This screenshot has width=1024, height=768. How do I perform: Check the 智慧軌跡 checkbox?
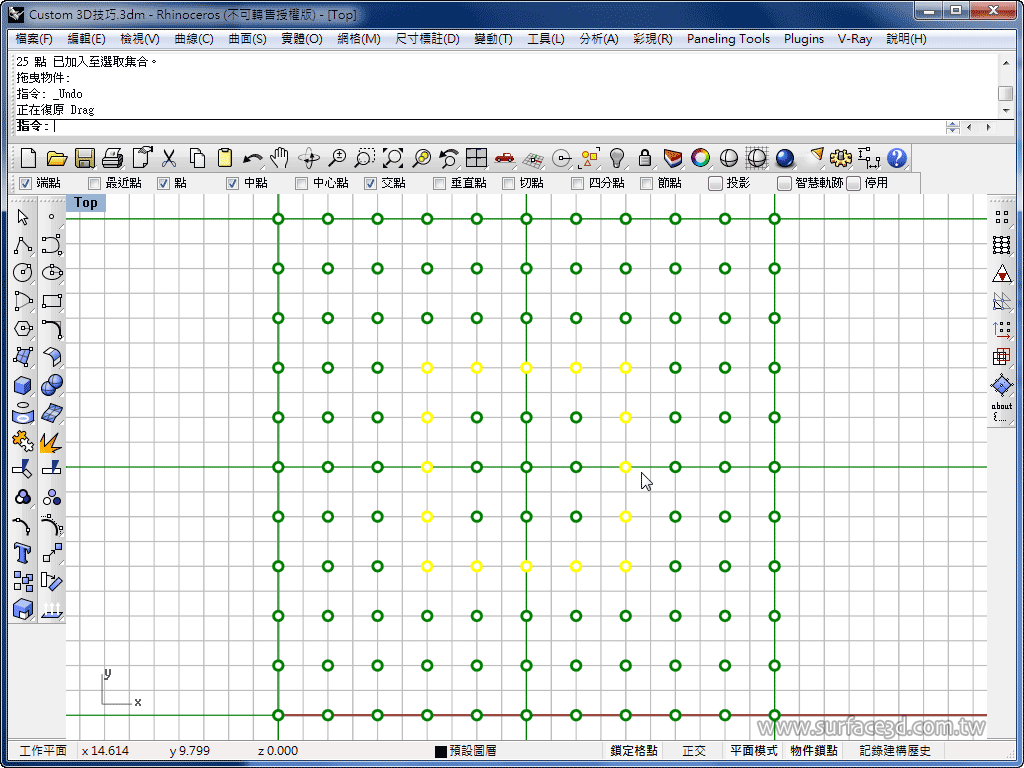pyautogui.click(x=784, y=184)
